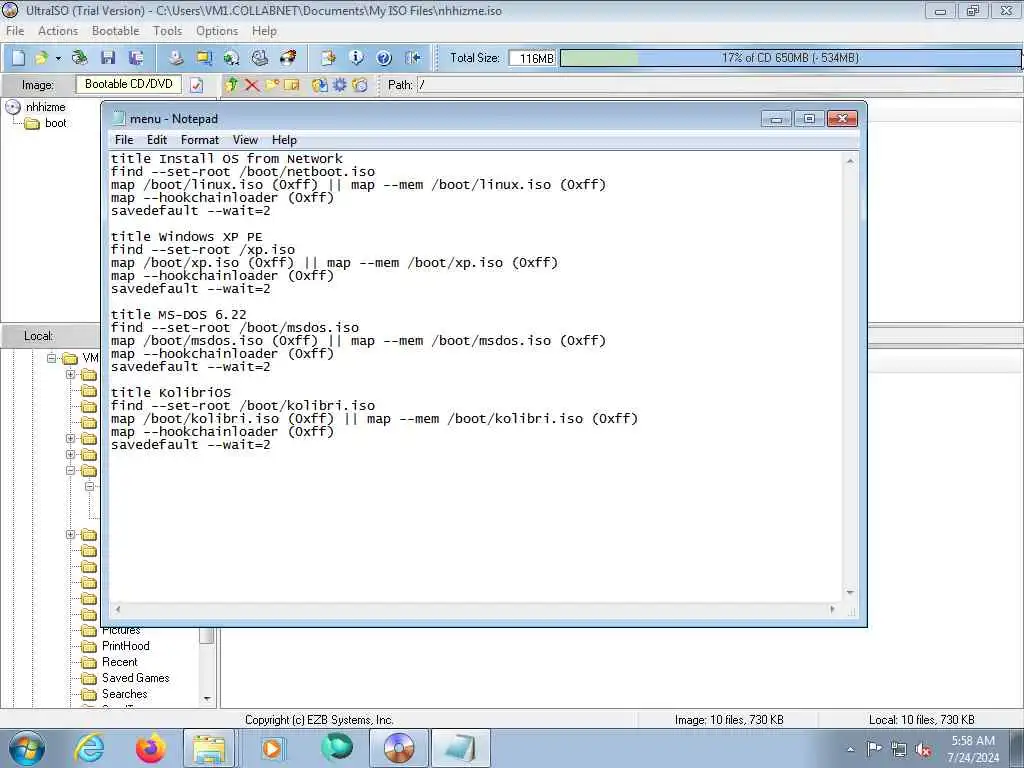Click the red X Delete icon
This screenshot has width=1024, height=768.
pos(251,85)
